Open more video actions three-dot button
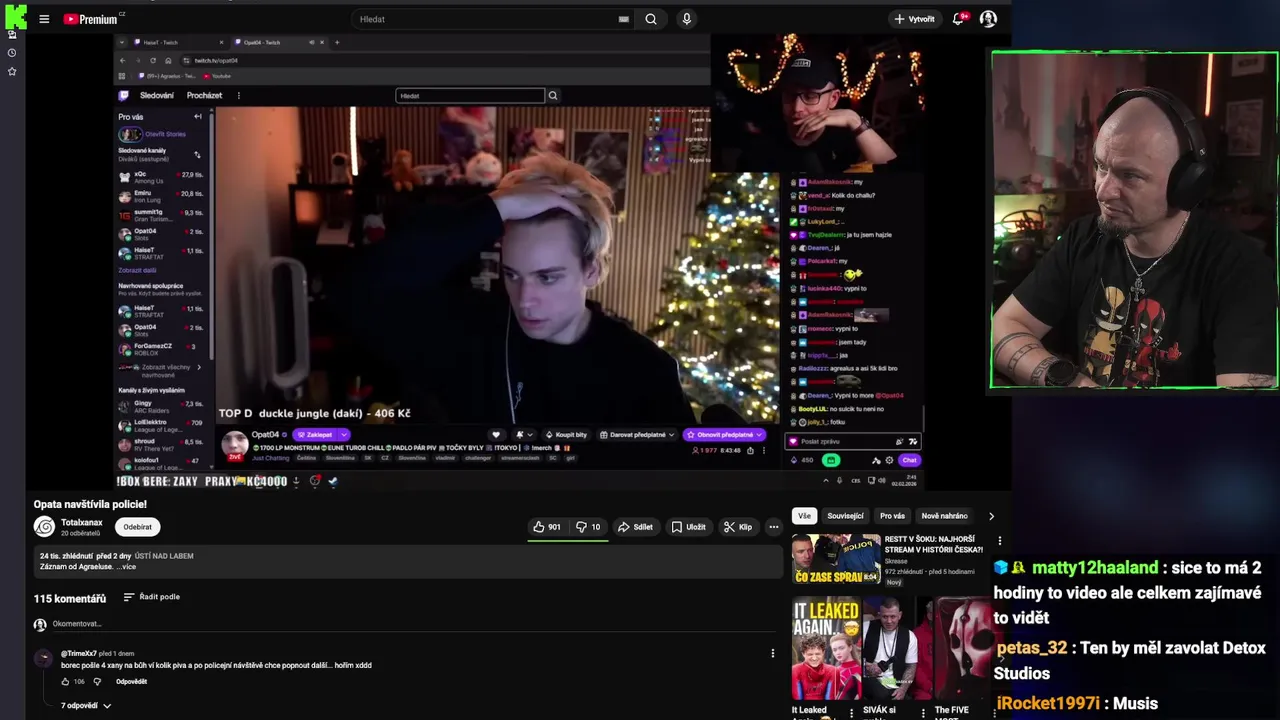This screenshot has height=720, width=1280. coord(773,527)
